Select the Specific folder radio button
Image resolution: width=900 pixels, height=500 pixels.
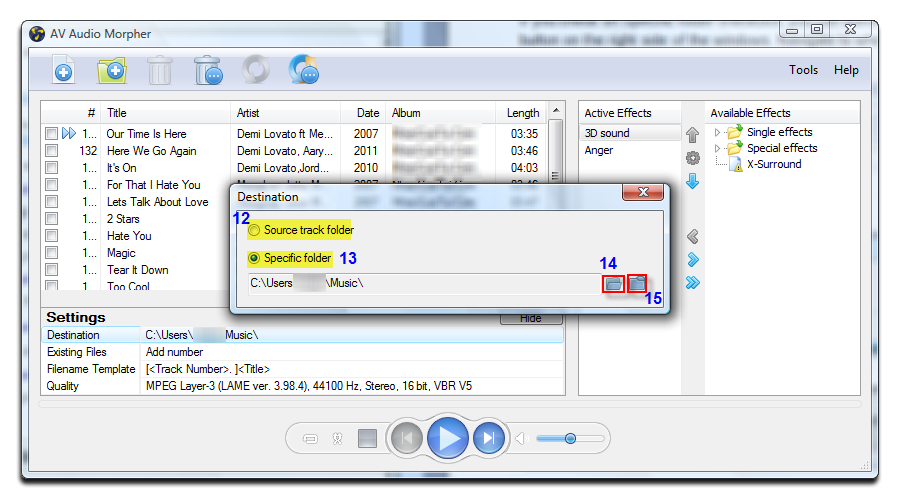click(254, 258)
